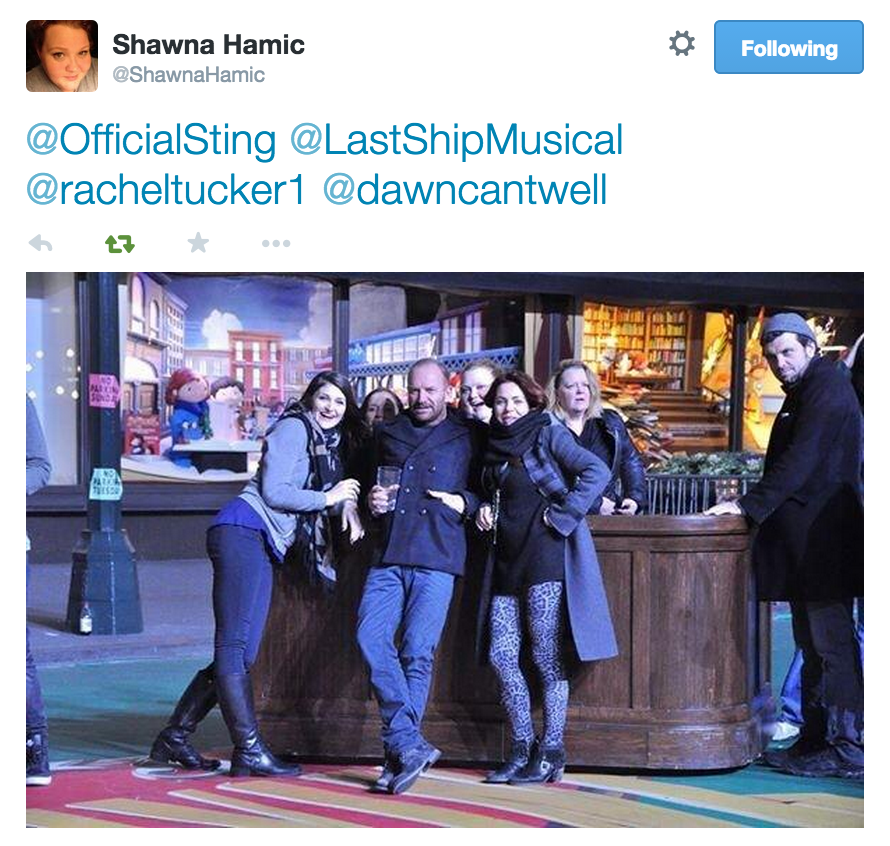
Task: Open the three-dot more options icon
Action: [276, 244]
